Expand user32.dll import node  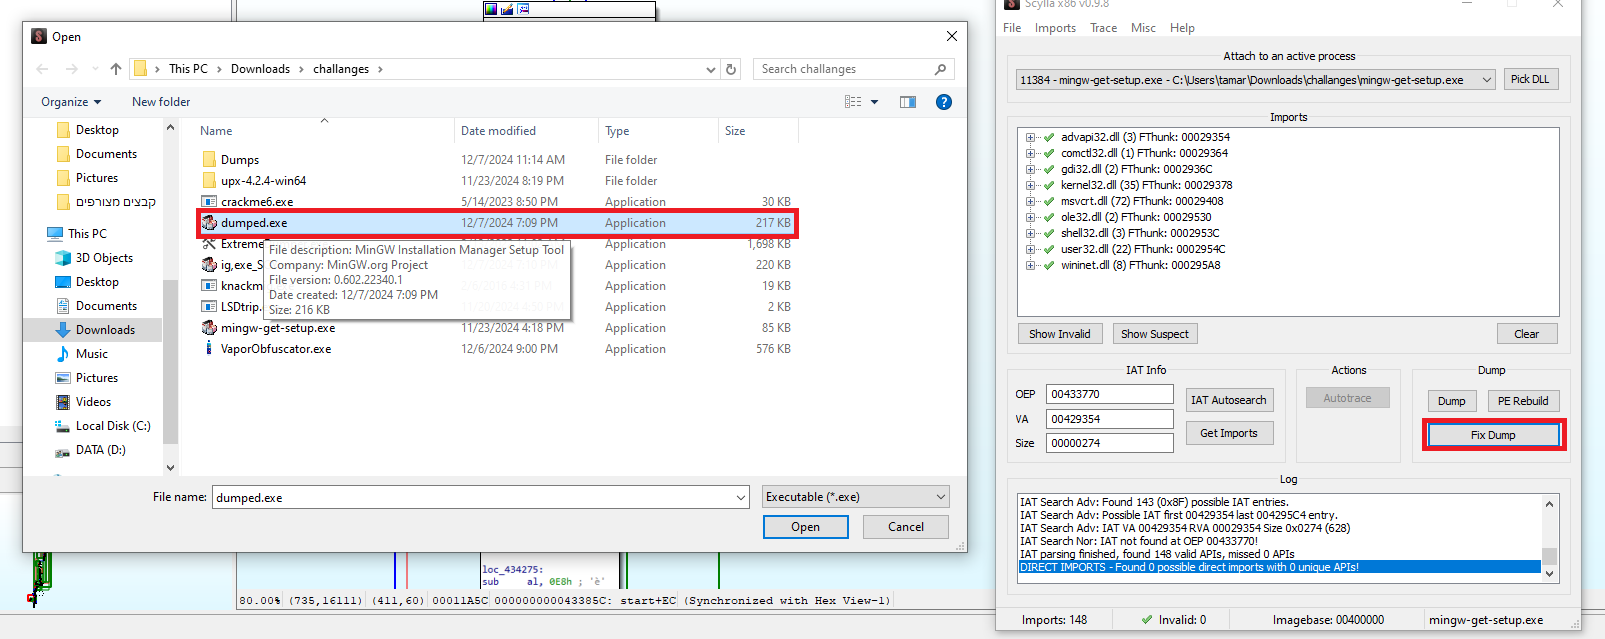click(1030, 250)
